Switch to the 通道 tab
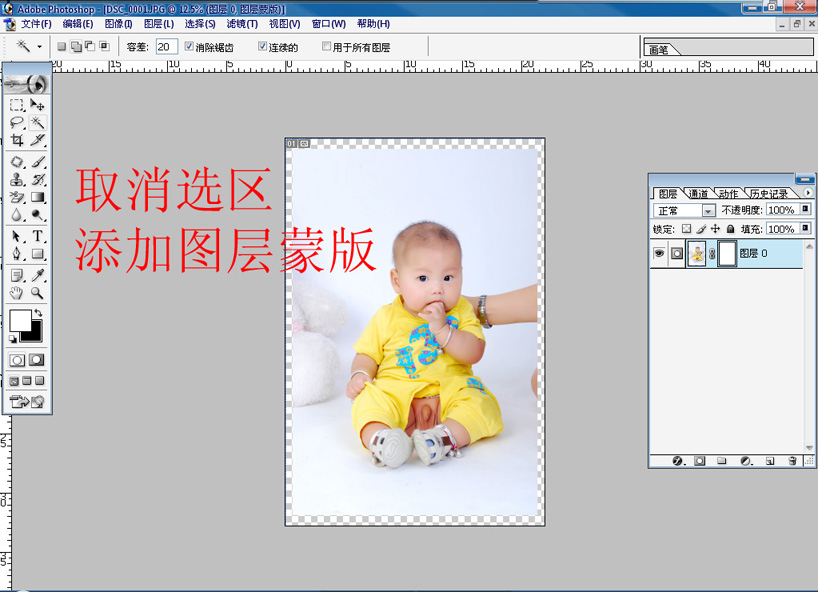The width and height of the screenshot is (818, 592). 698,193
